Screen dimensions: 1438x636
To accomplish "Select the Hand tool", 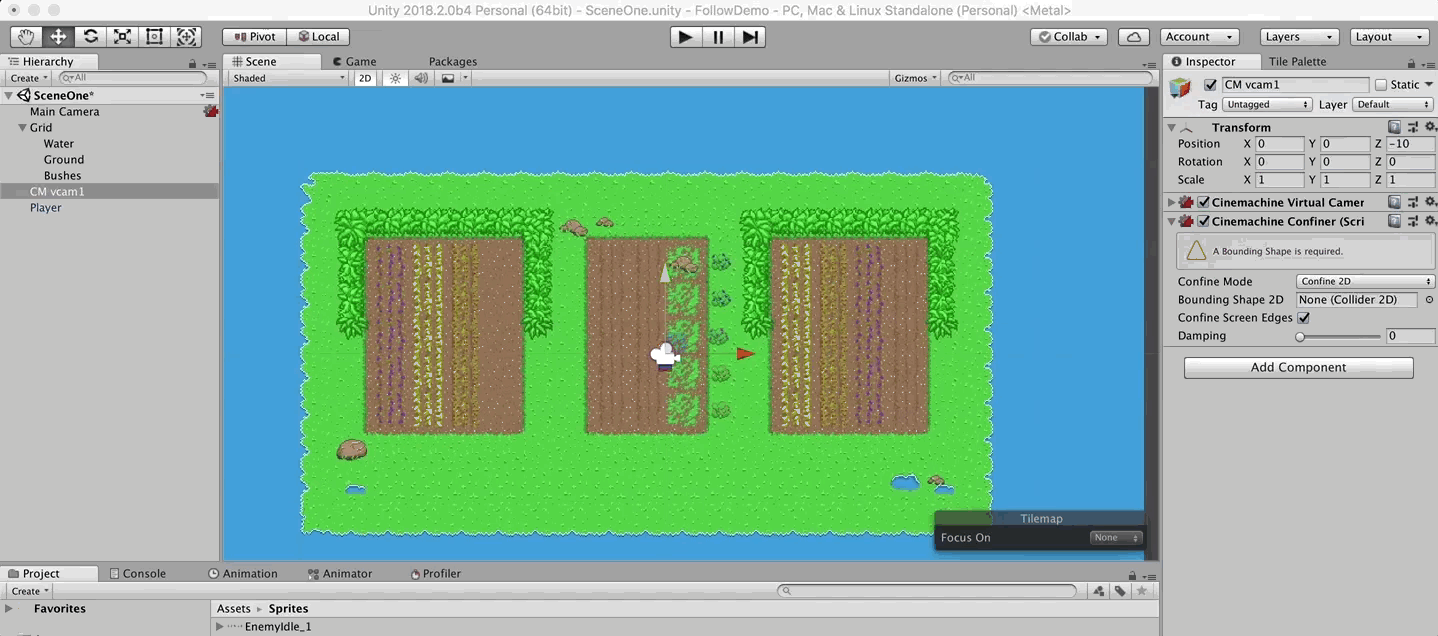I will tap(26, 37).
